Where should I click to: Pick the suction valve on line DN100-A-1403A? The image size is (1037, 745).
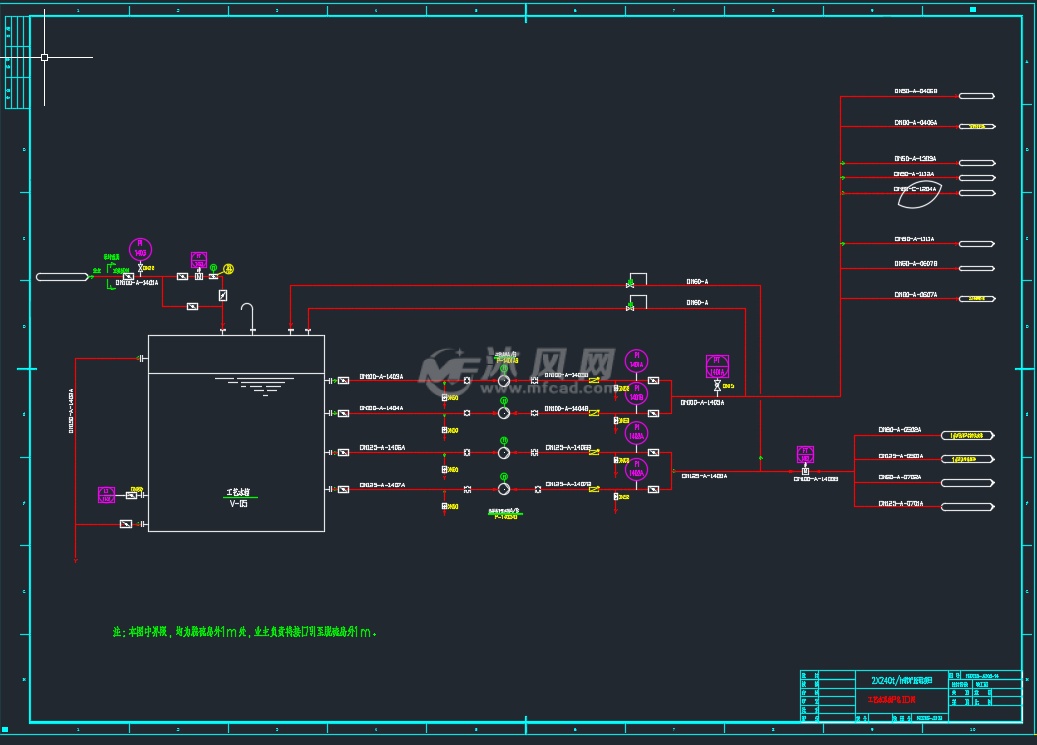tap(343, 380)
